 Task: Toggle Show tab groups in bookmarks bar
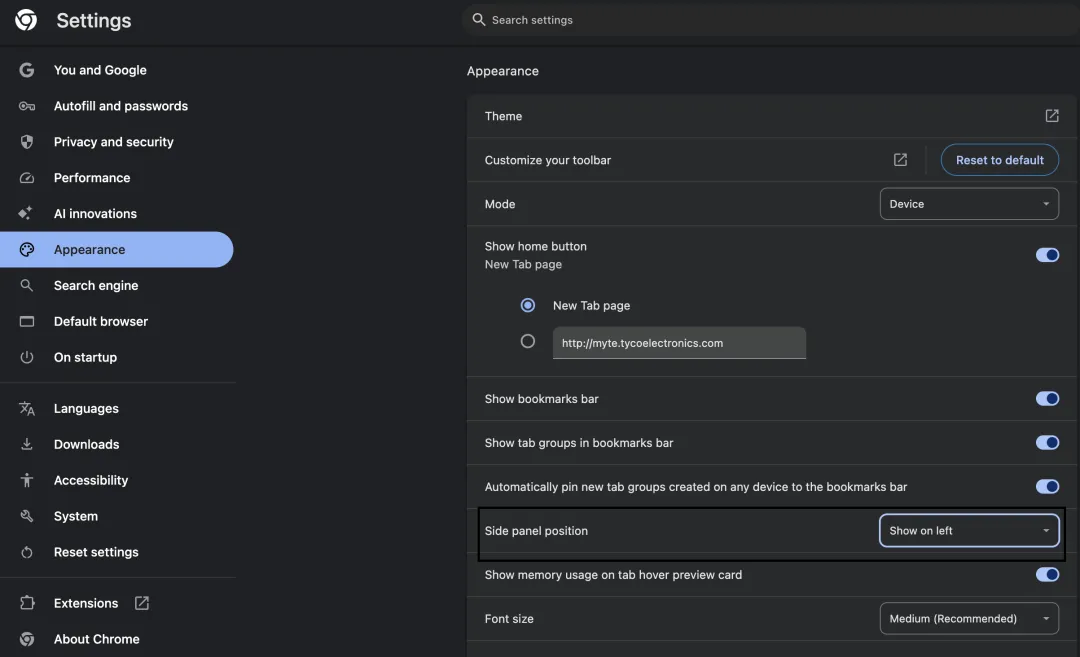tap(1047, 443)
